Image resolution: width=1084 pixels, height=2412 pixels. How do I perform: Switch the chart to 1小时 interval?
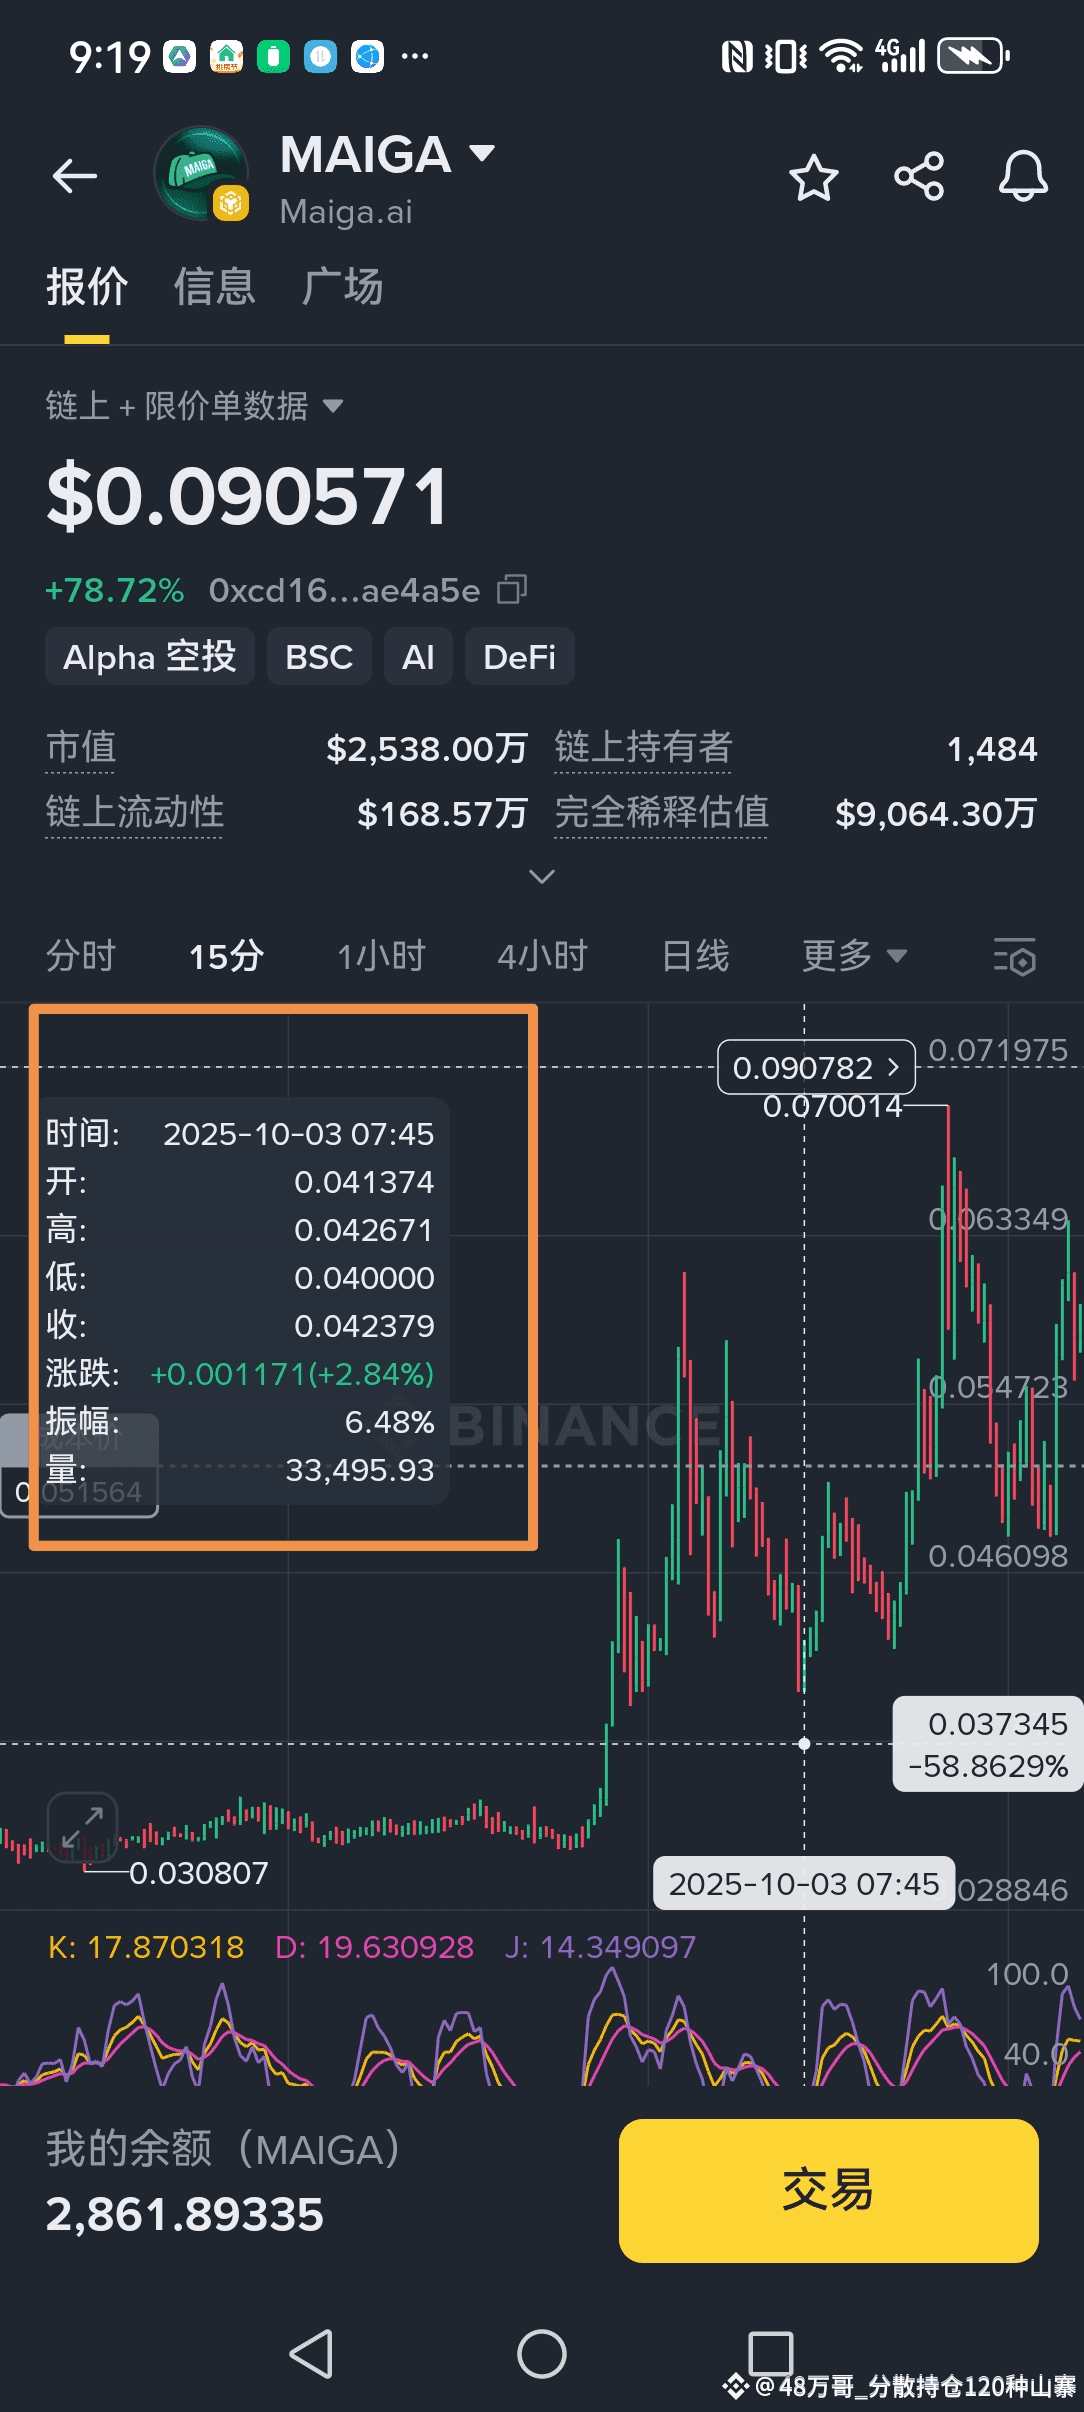coord(381,956)
